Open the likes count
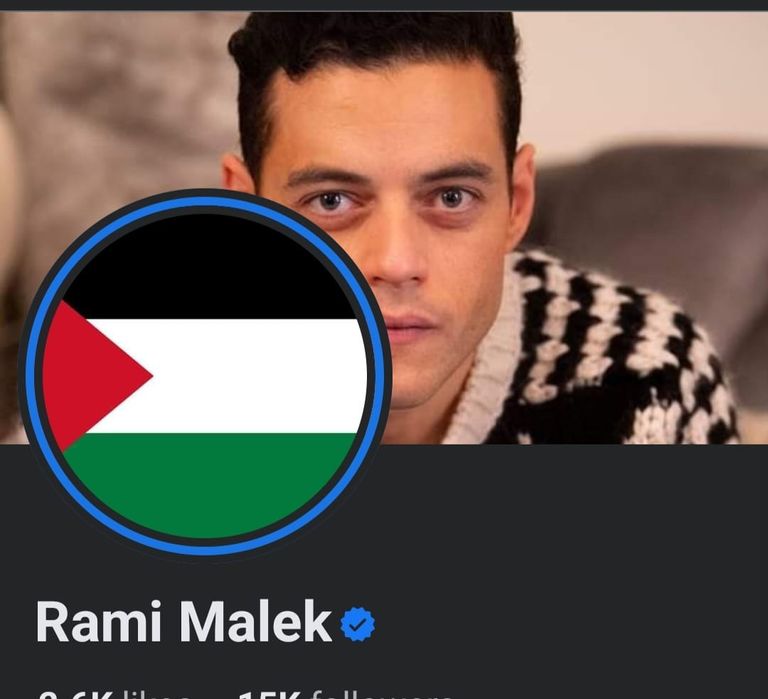Viewport: 768px width, 699px height. point(114,694)
